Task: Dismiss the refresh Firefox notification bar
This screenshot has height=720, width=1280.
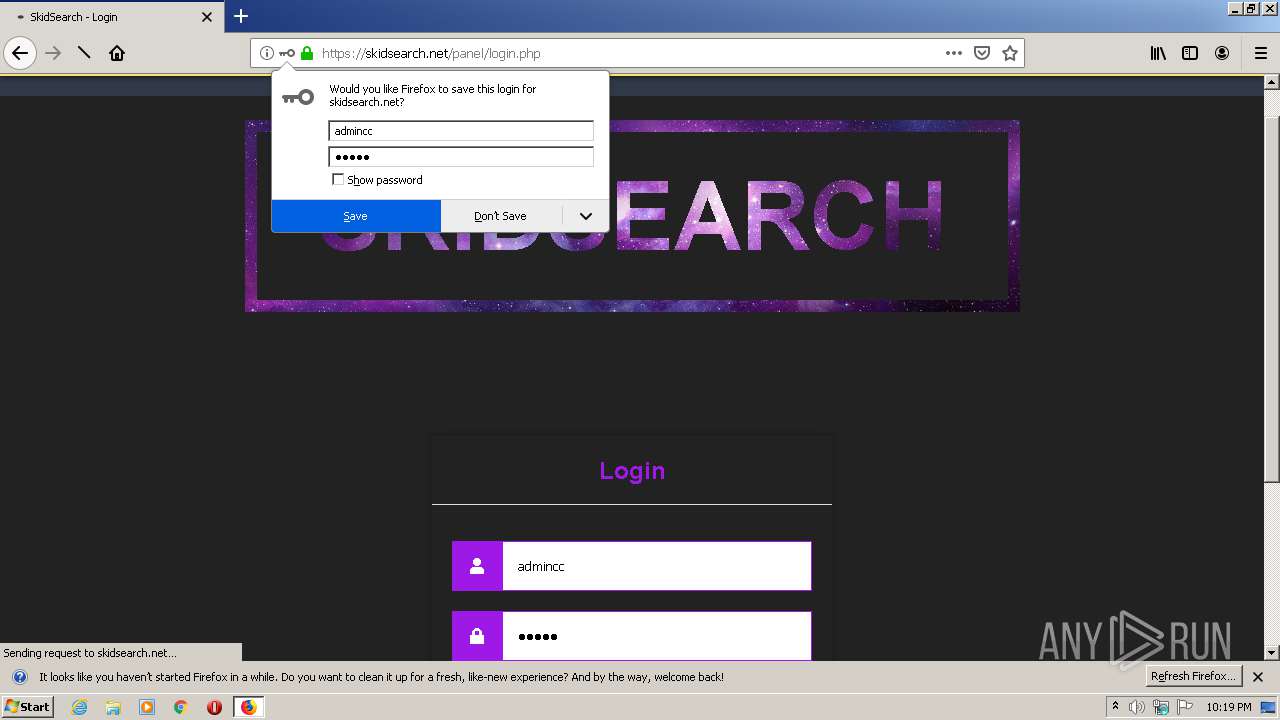Action: click(x=1258, y=677)
